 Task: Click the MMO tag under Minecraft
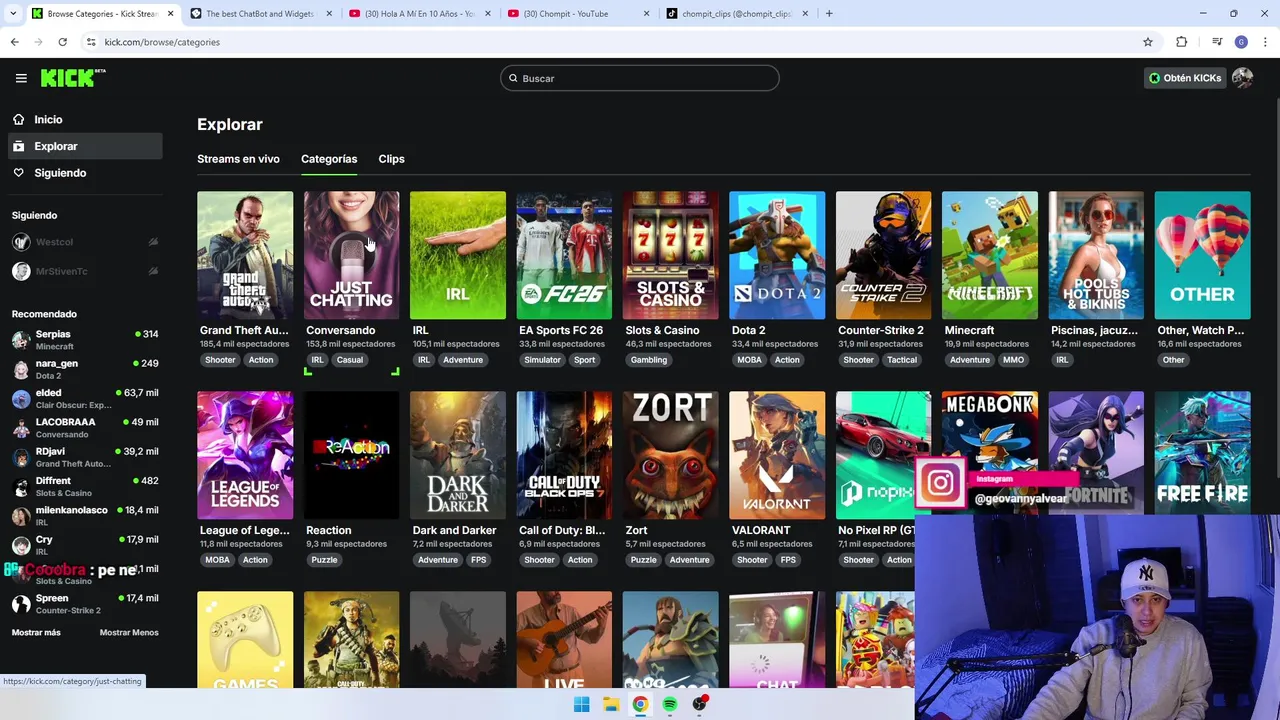point(1013,360)
